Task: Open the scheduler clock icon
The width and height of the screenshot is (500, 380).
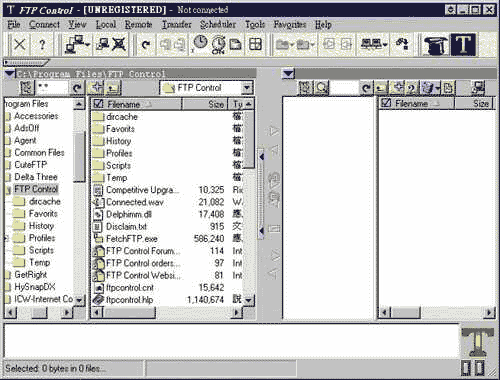Action: point(200,43)
